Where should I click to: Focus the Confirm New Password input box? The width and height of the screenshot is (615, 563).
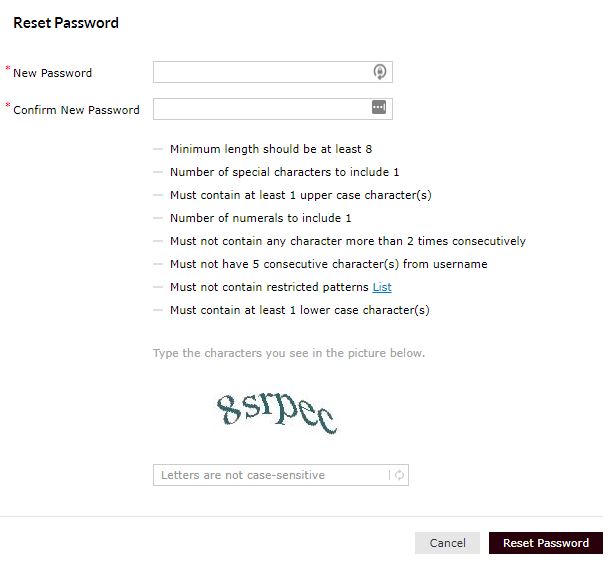tap(273, 109)
